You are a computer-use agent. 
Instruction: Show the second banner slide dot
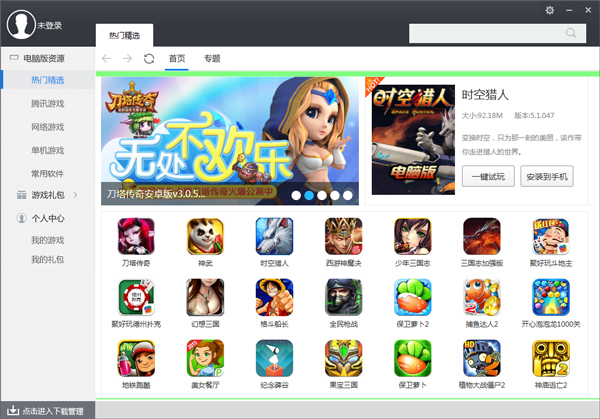point(309,196)
